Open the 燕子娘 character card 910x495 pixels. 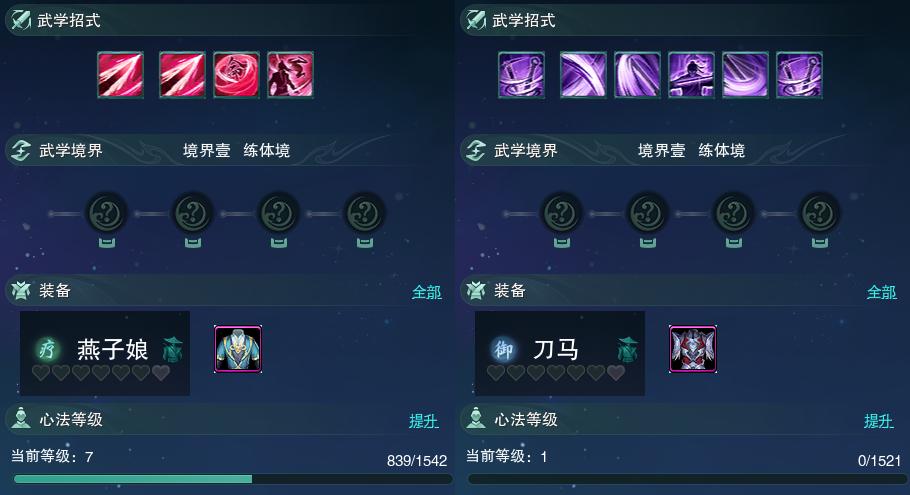pos(104,353)
